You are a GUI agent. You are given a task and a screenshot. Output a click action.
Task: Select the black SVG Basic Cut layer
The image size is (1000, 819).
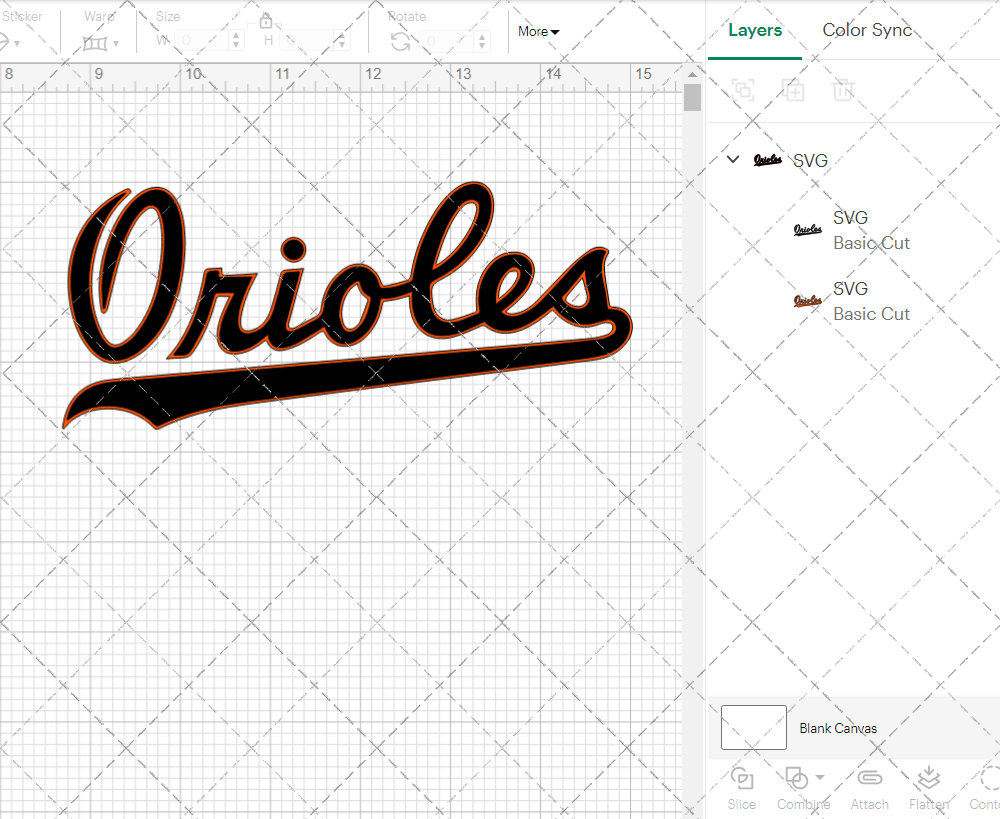coord(870,230)
